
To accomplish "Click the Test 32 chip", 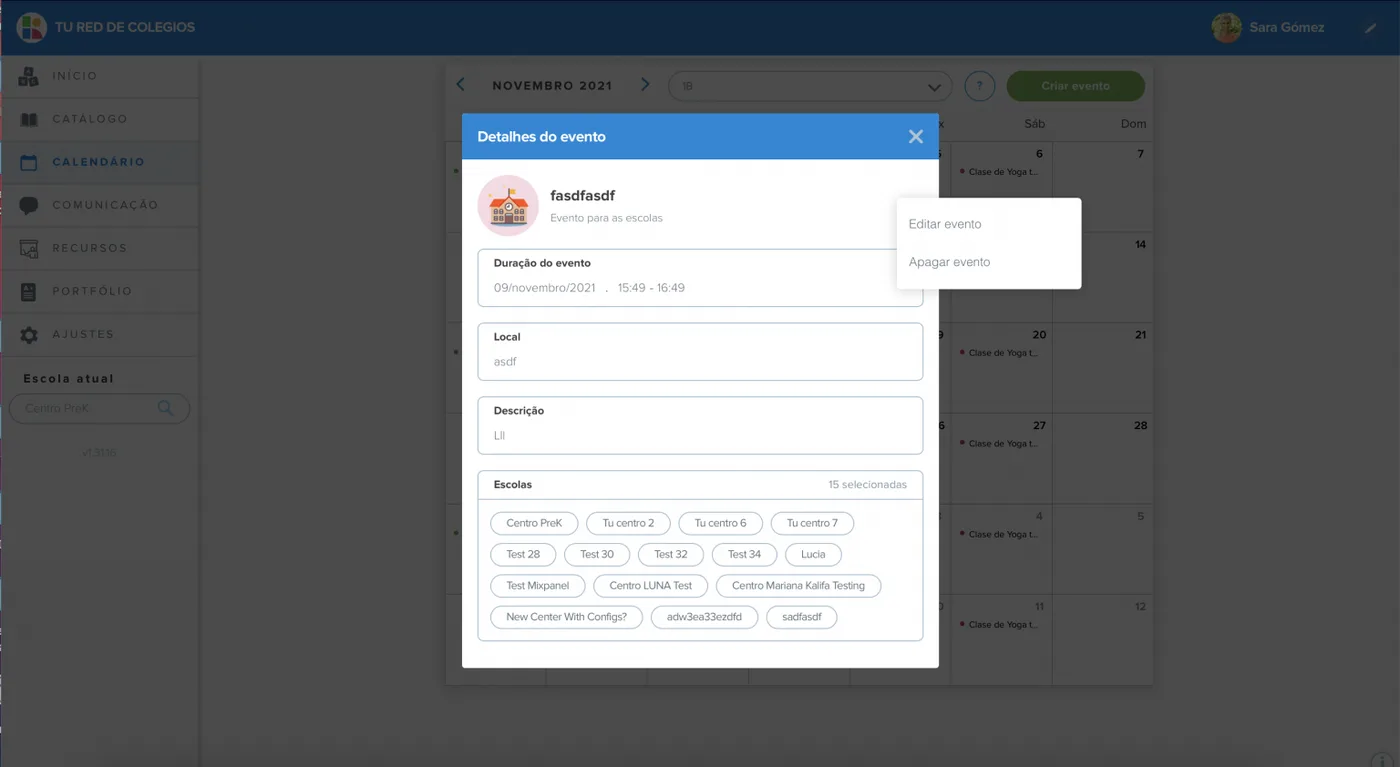I will coord(671,554).
